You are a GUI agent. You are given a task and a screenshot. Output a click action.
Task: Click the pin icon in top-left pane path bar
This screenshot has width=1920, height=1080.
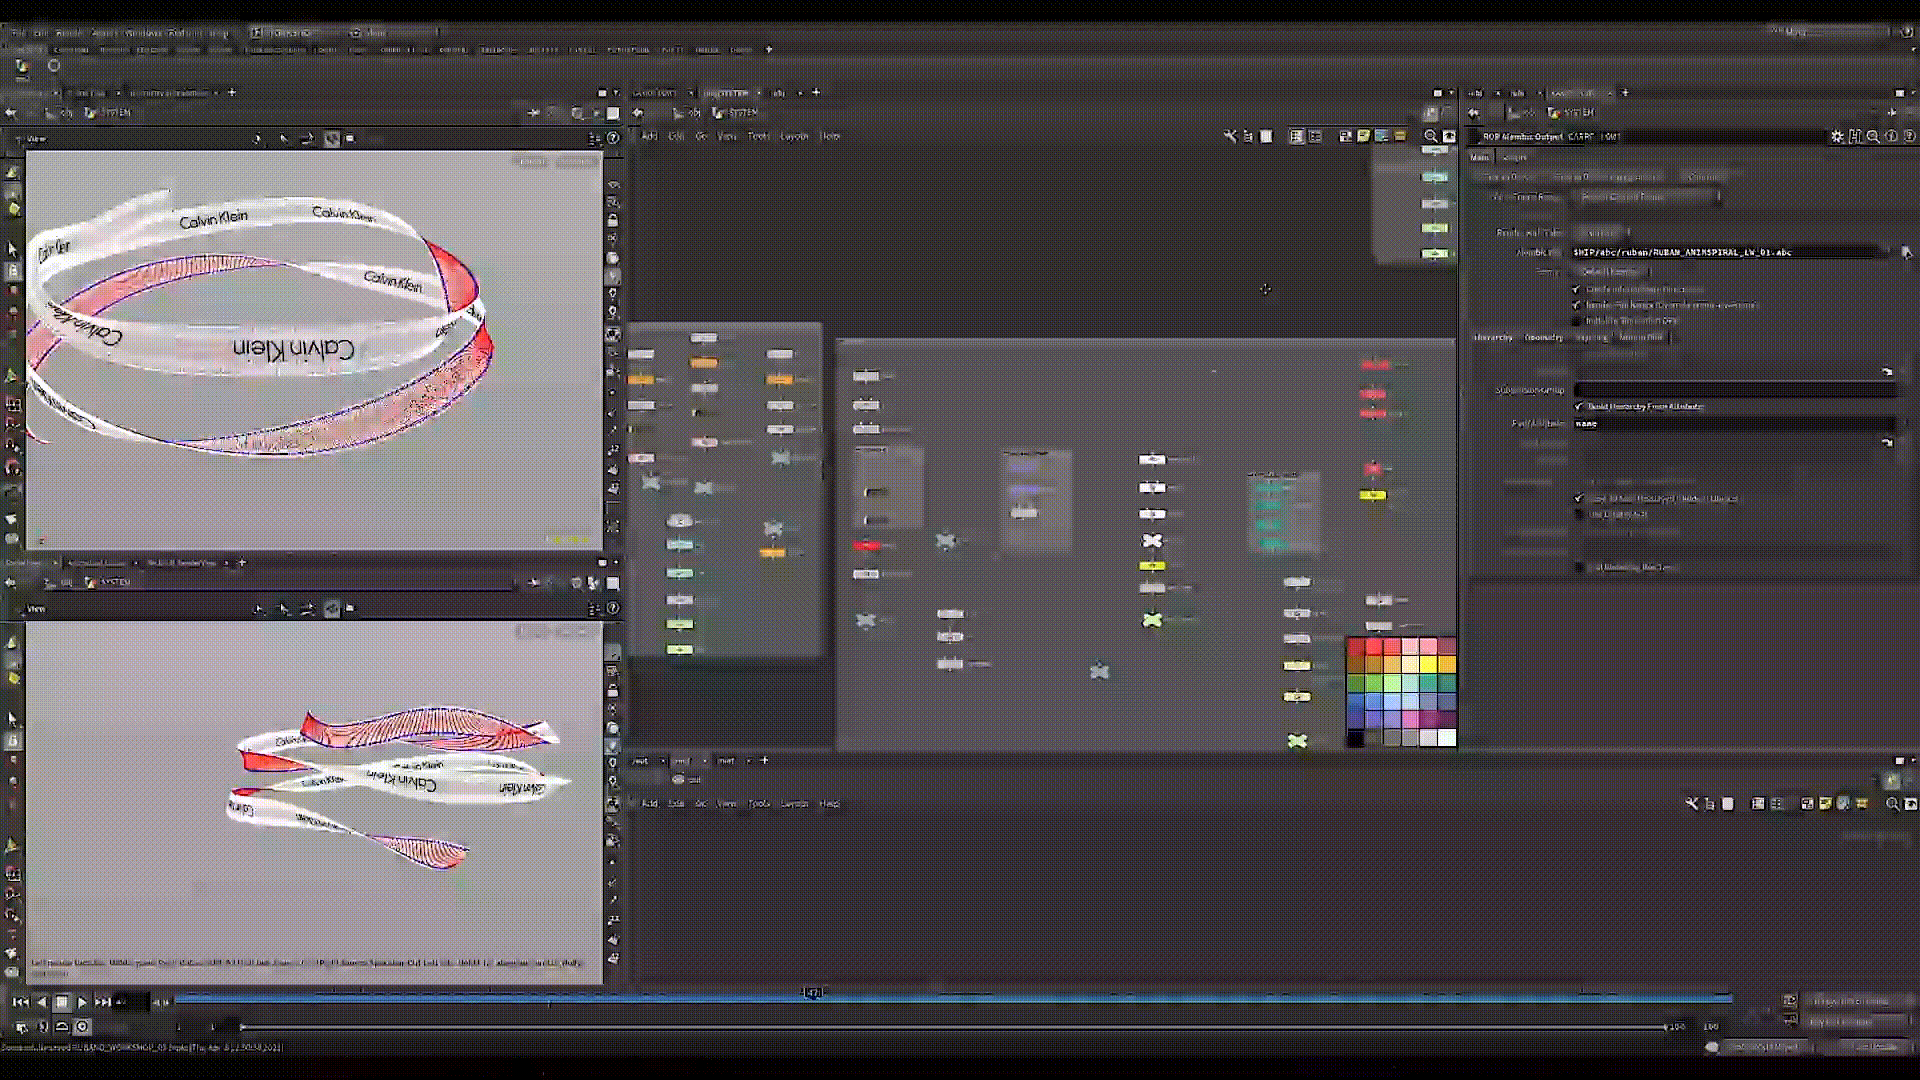tap(534, 113)
